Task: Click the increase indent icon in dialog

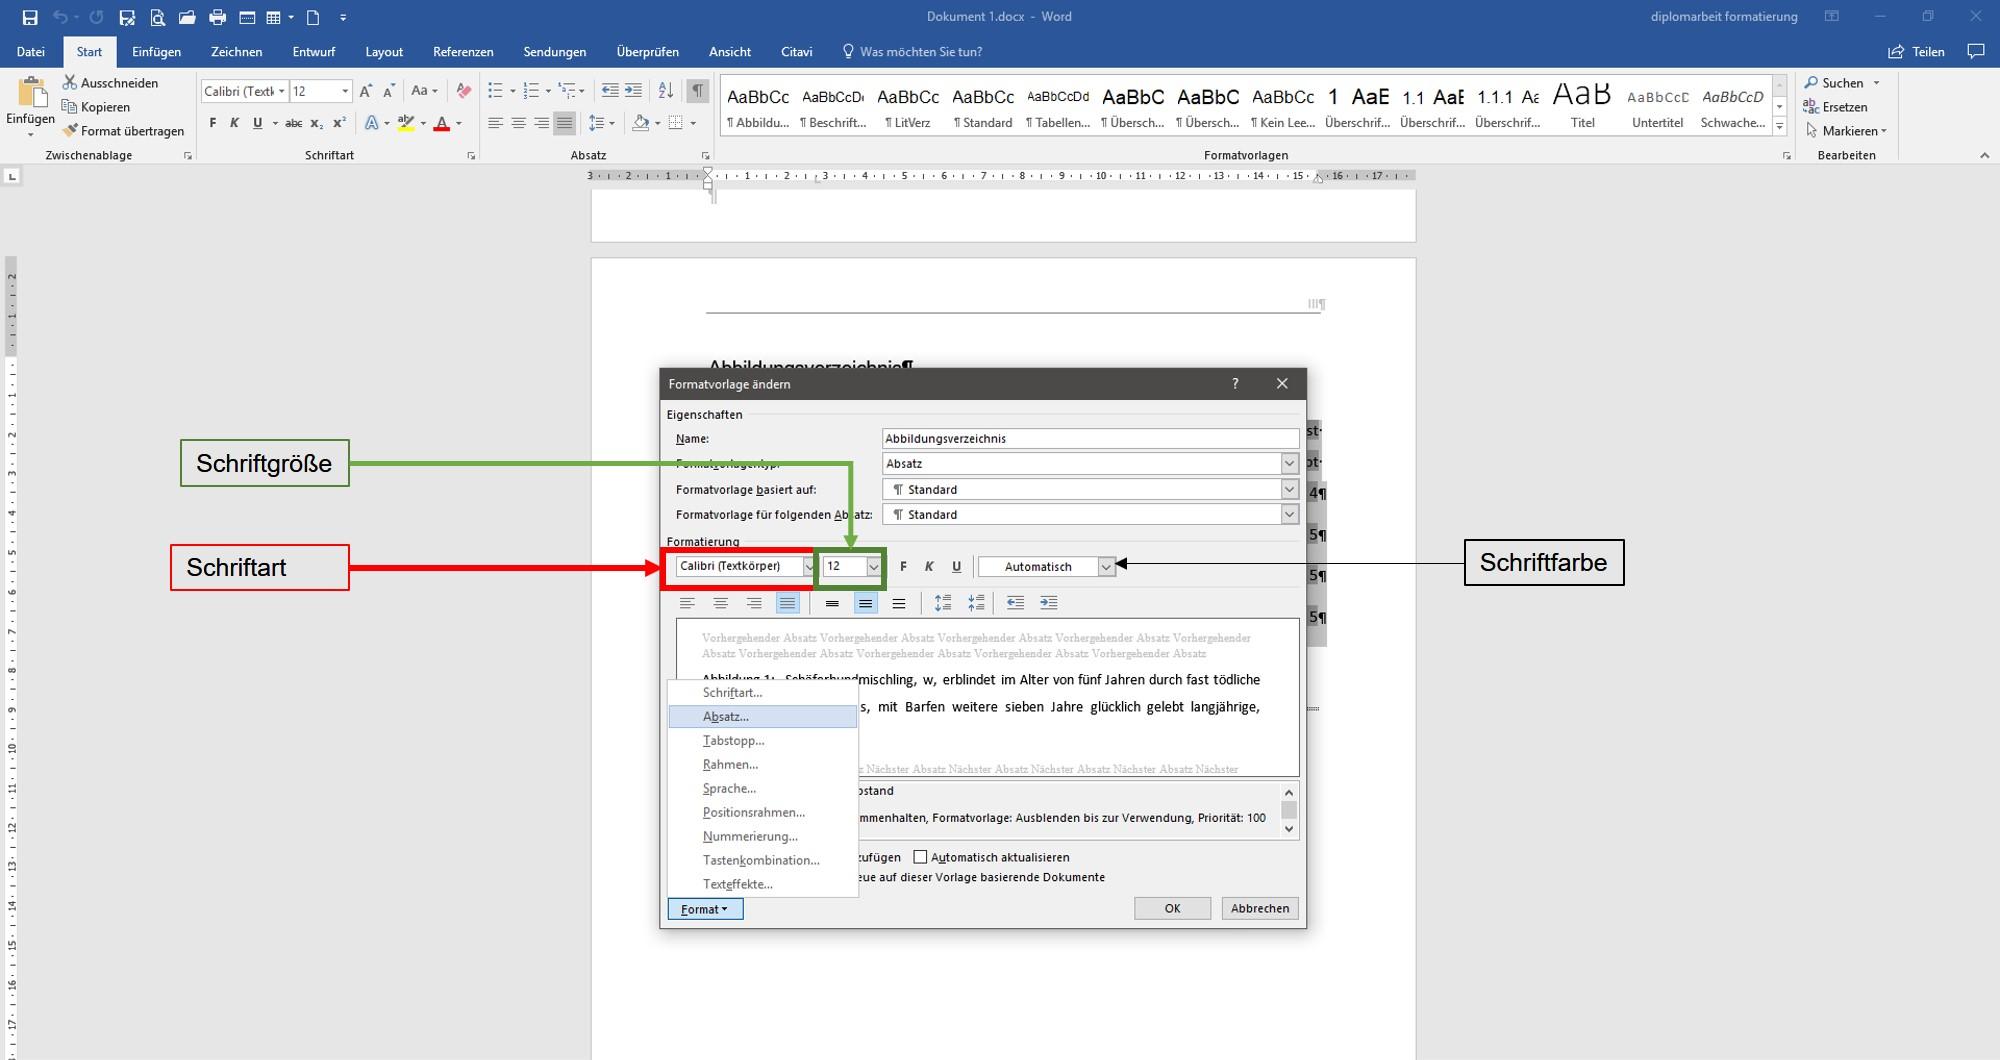Action: 1049,603
